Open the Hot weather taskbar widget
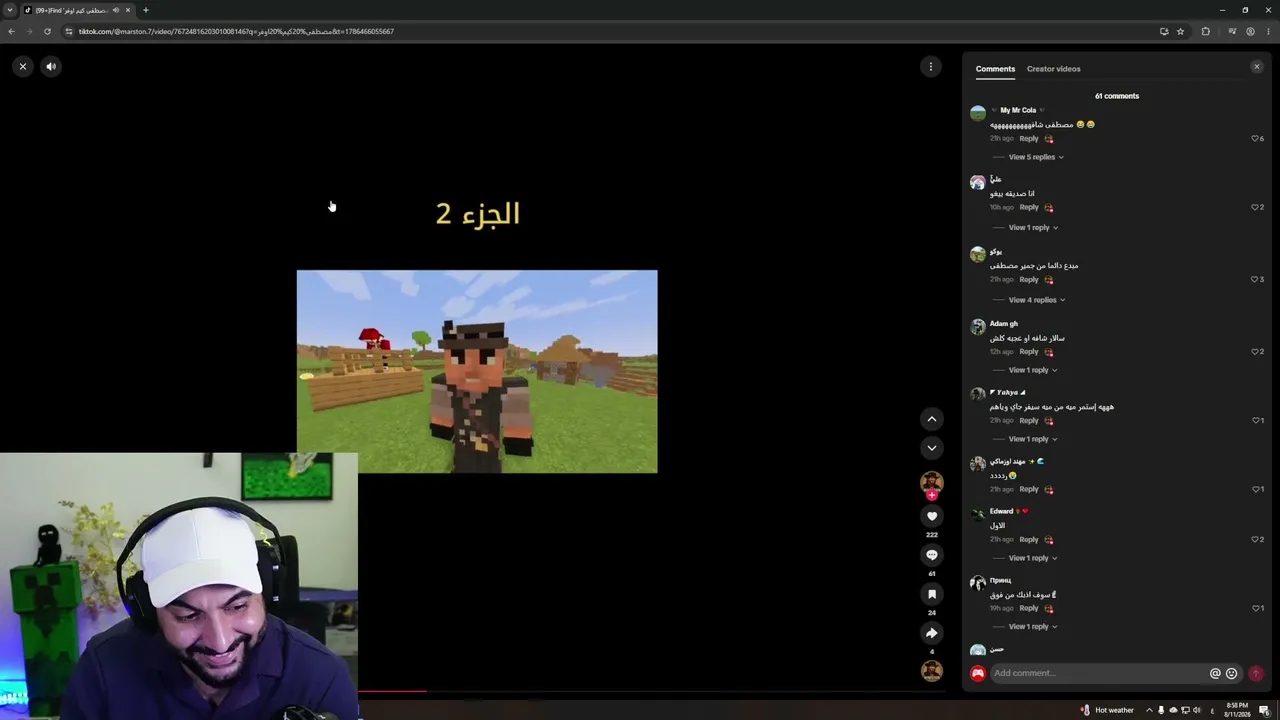 1107,710
